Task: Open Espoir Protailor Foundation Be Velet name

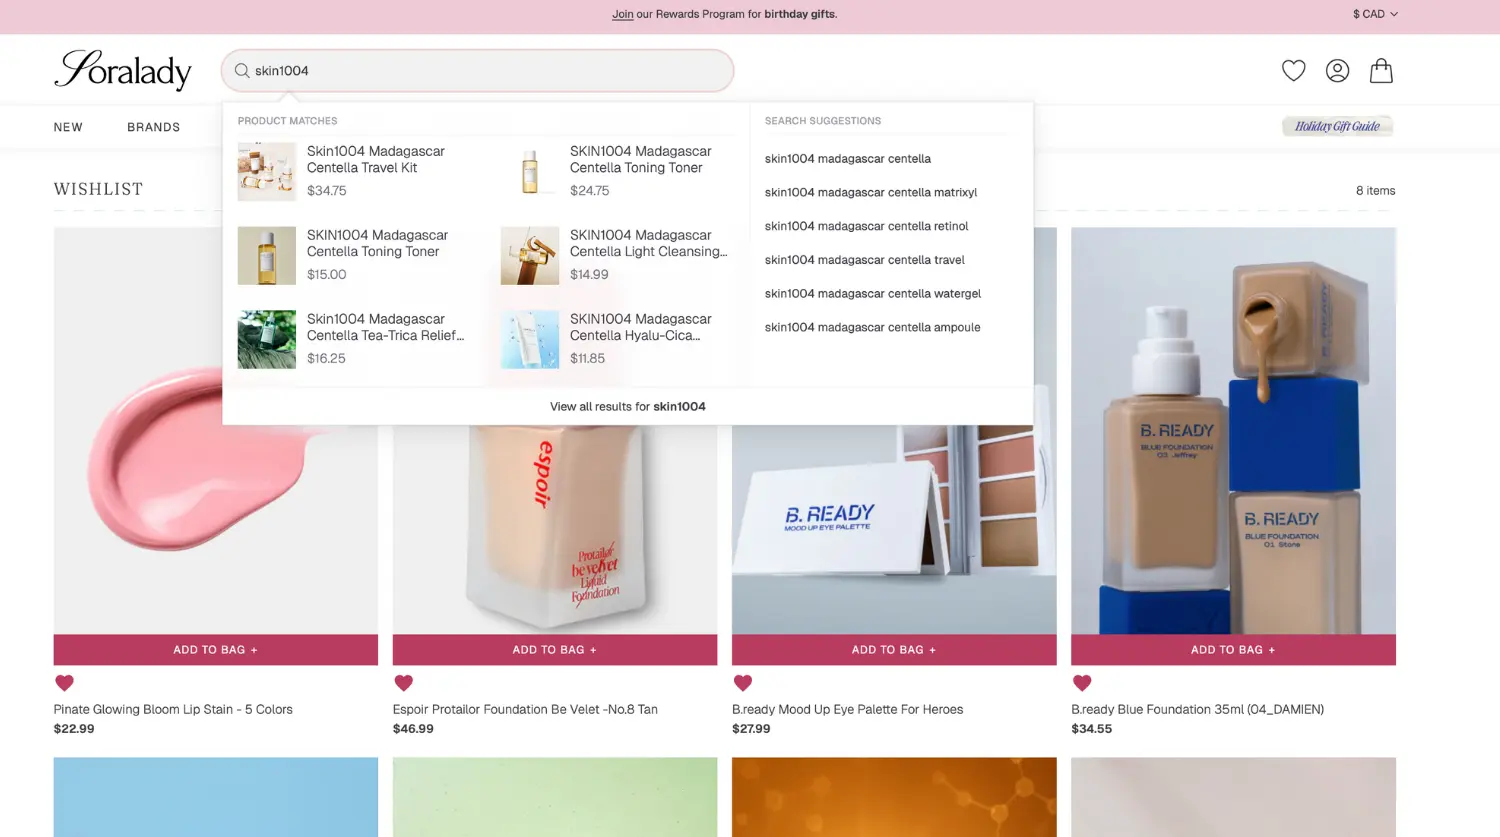Action: click(x=525, y=709)
